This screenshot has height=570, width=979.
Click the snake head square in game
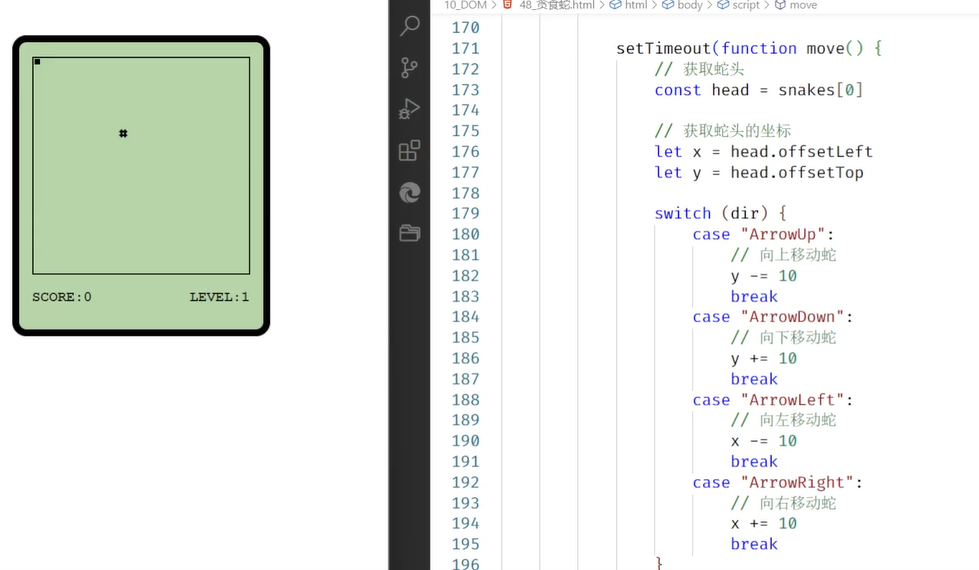point(37,62)
